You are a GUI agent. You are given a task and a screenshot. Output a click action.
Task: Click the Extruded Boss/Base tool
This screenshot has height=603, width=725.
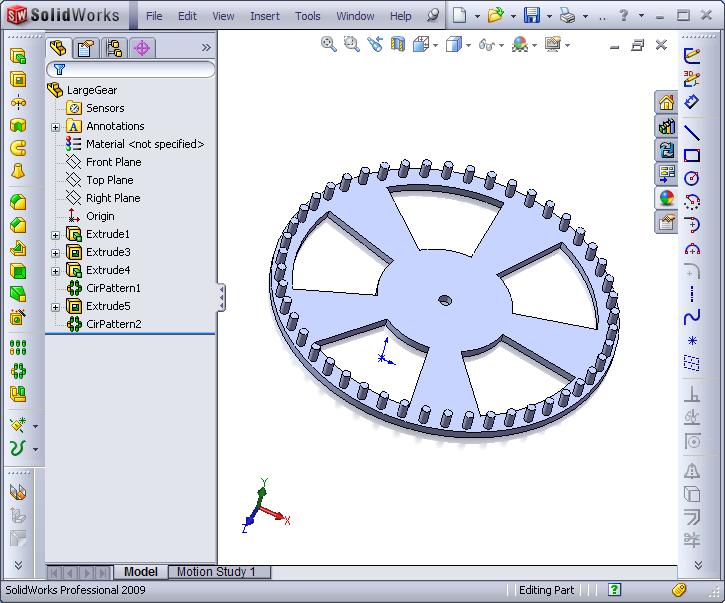coord(18,56)
